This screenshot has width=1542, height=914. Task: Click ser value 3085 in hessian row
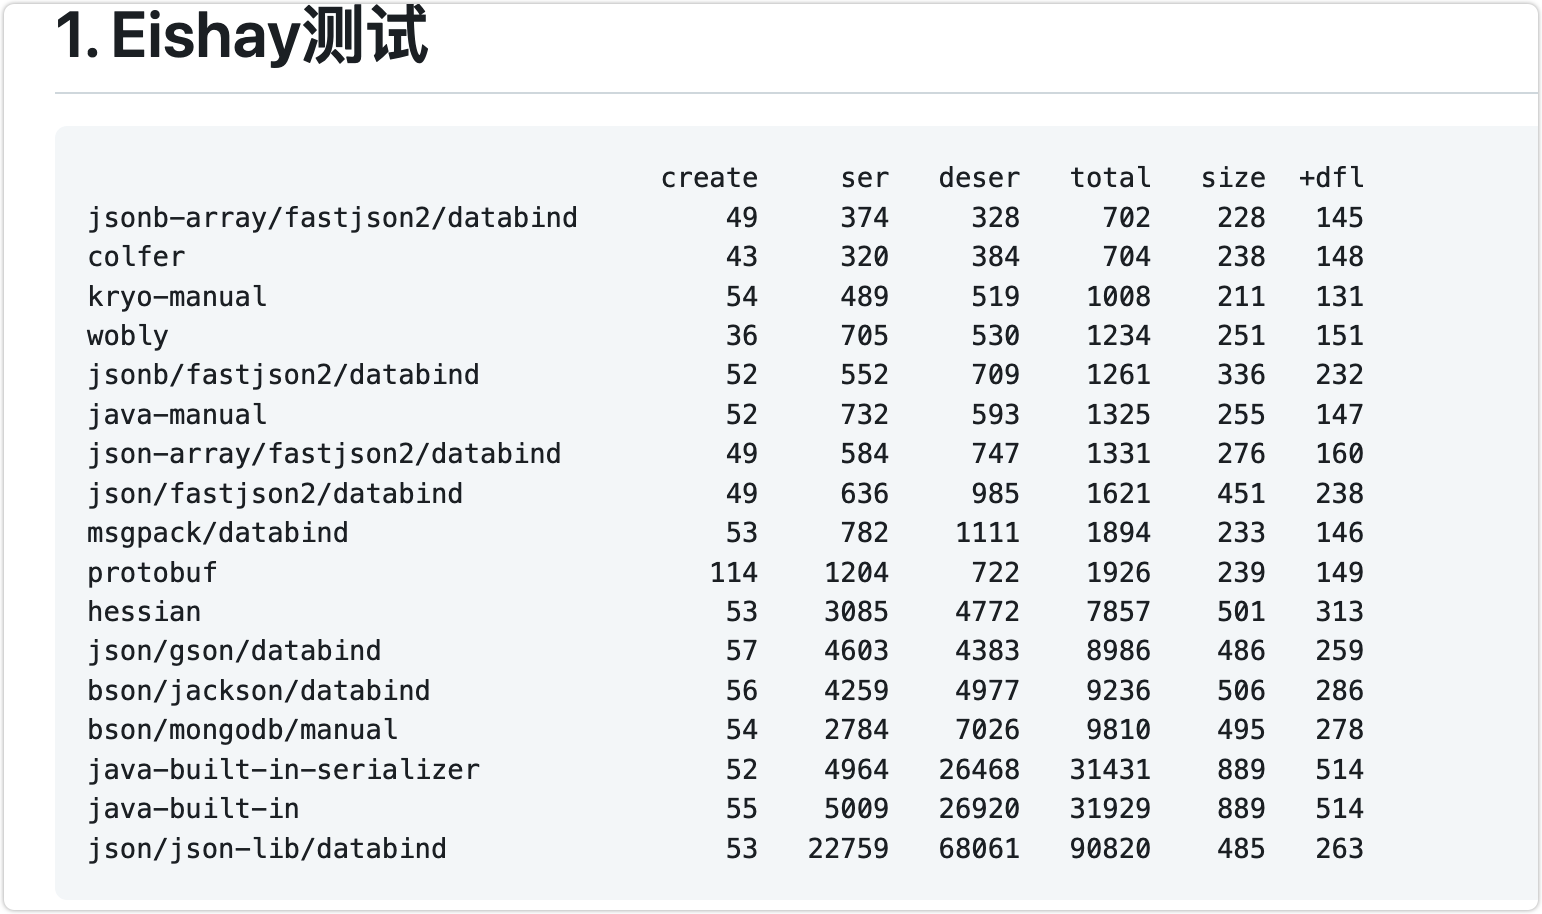point(856,612)
